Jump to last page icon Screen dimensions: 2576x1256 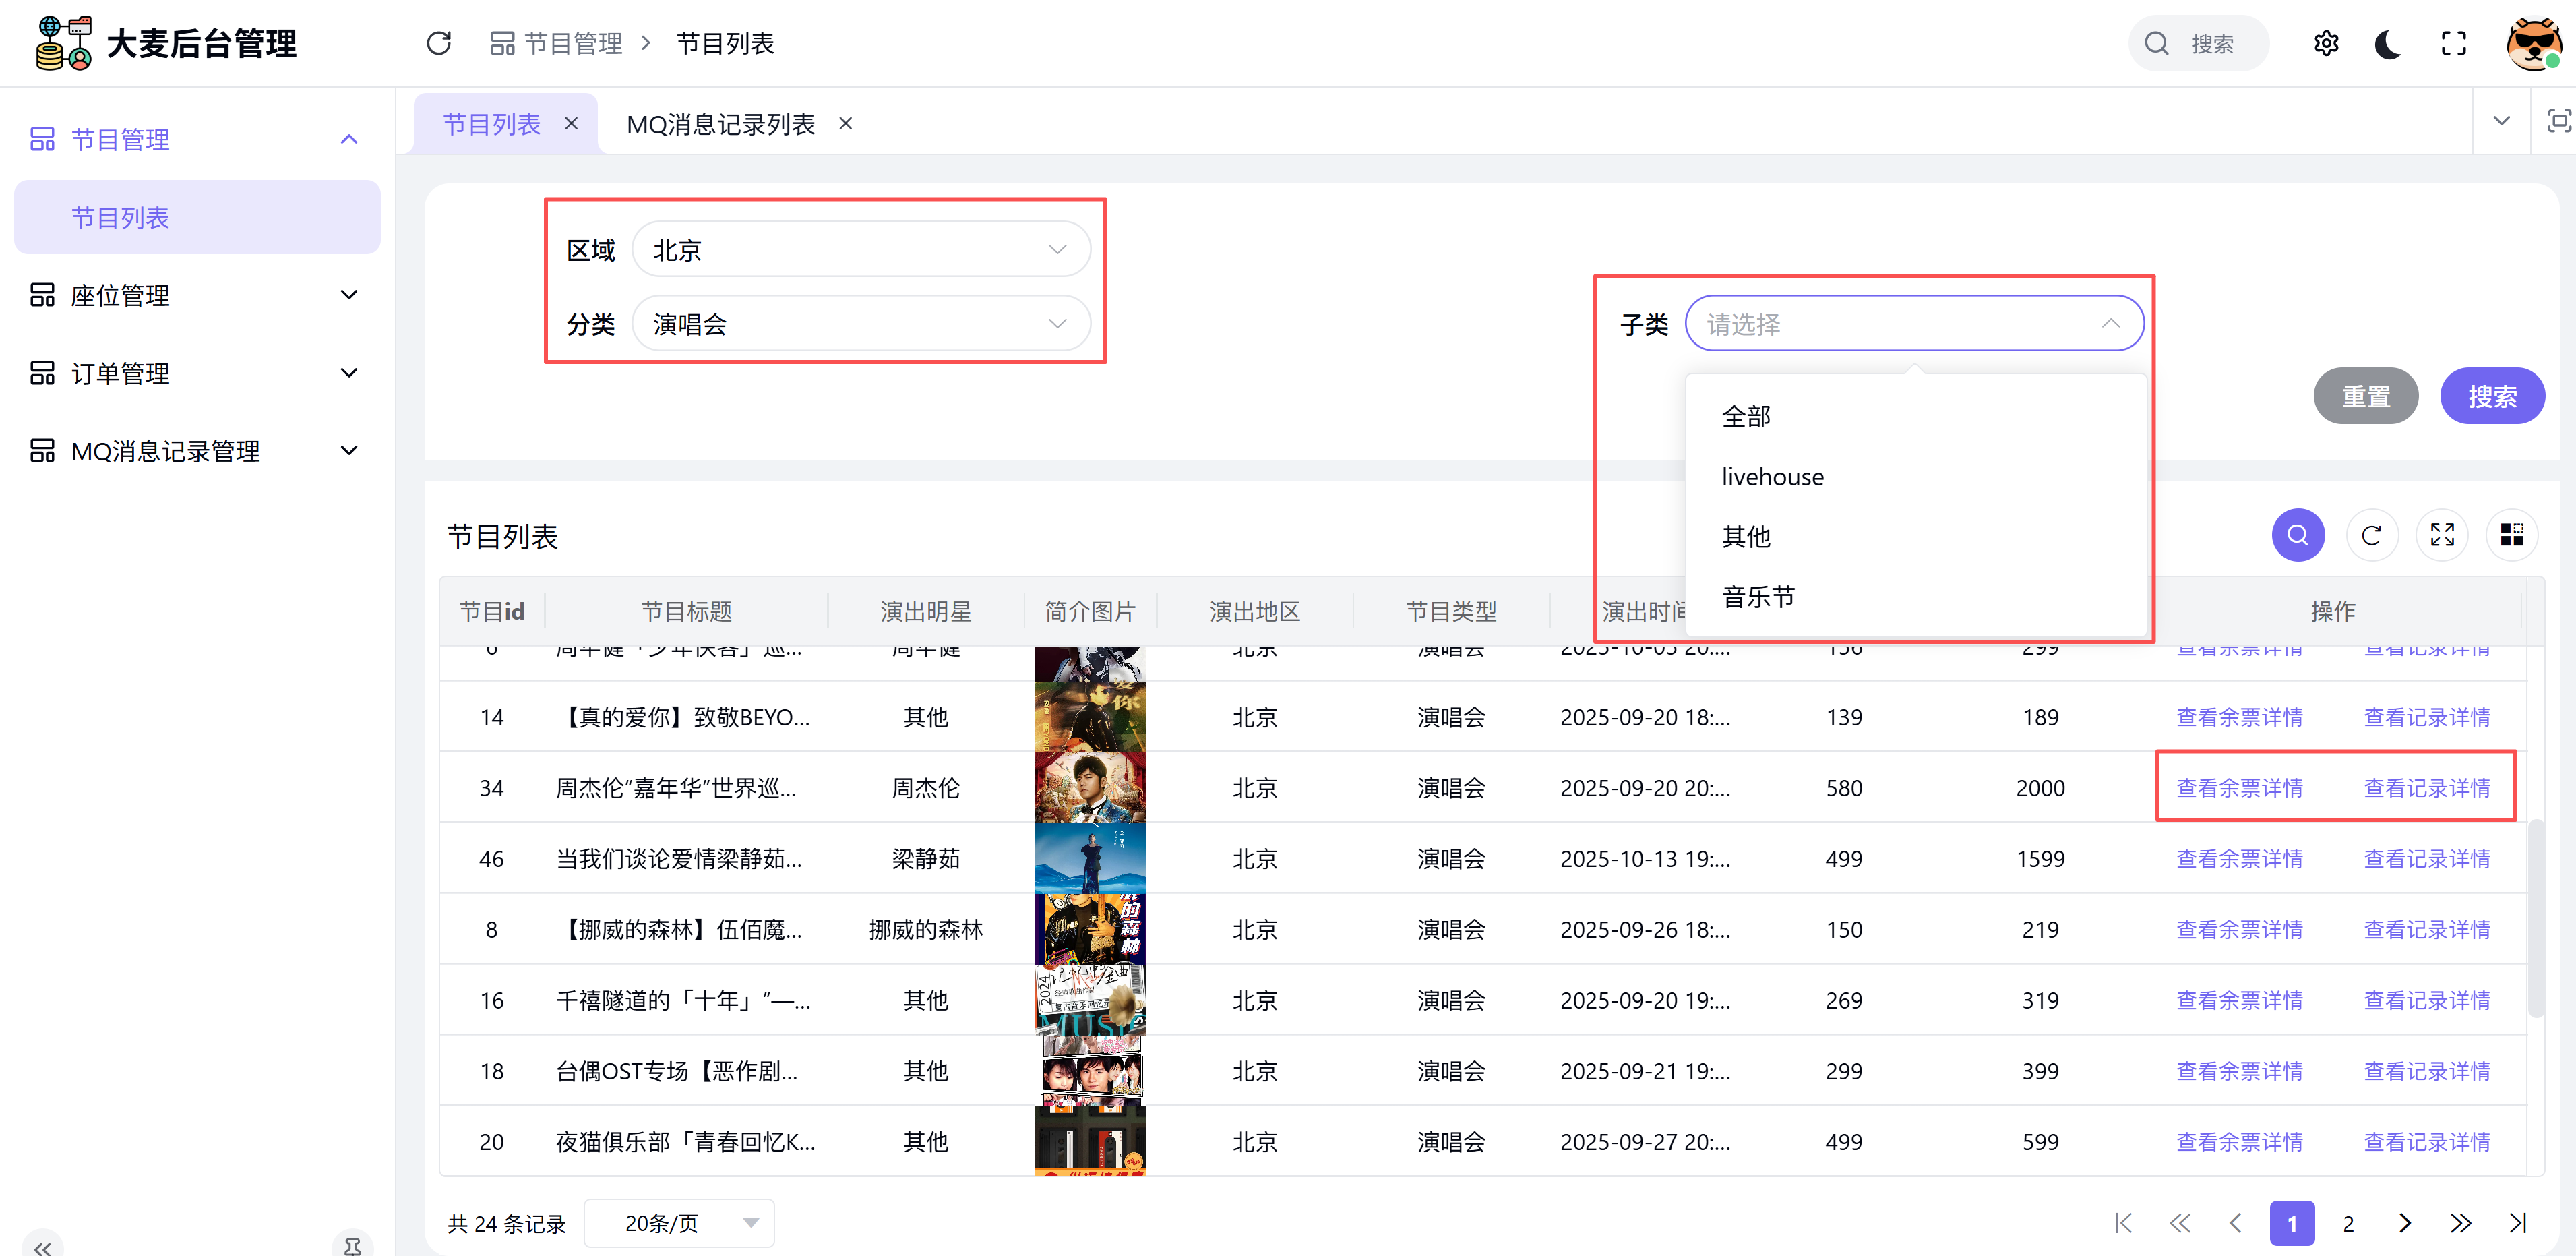2518,1223
